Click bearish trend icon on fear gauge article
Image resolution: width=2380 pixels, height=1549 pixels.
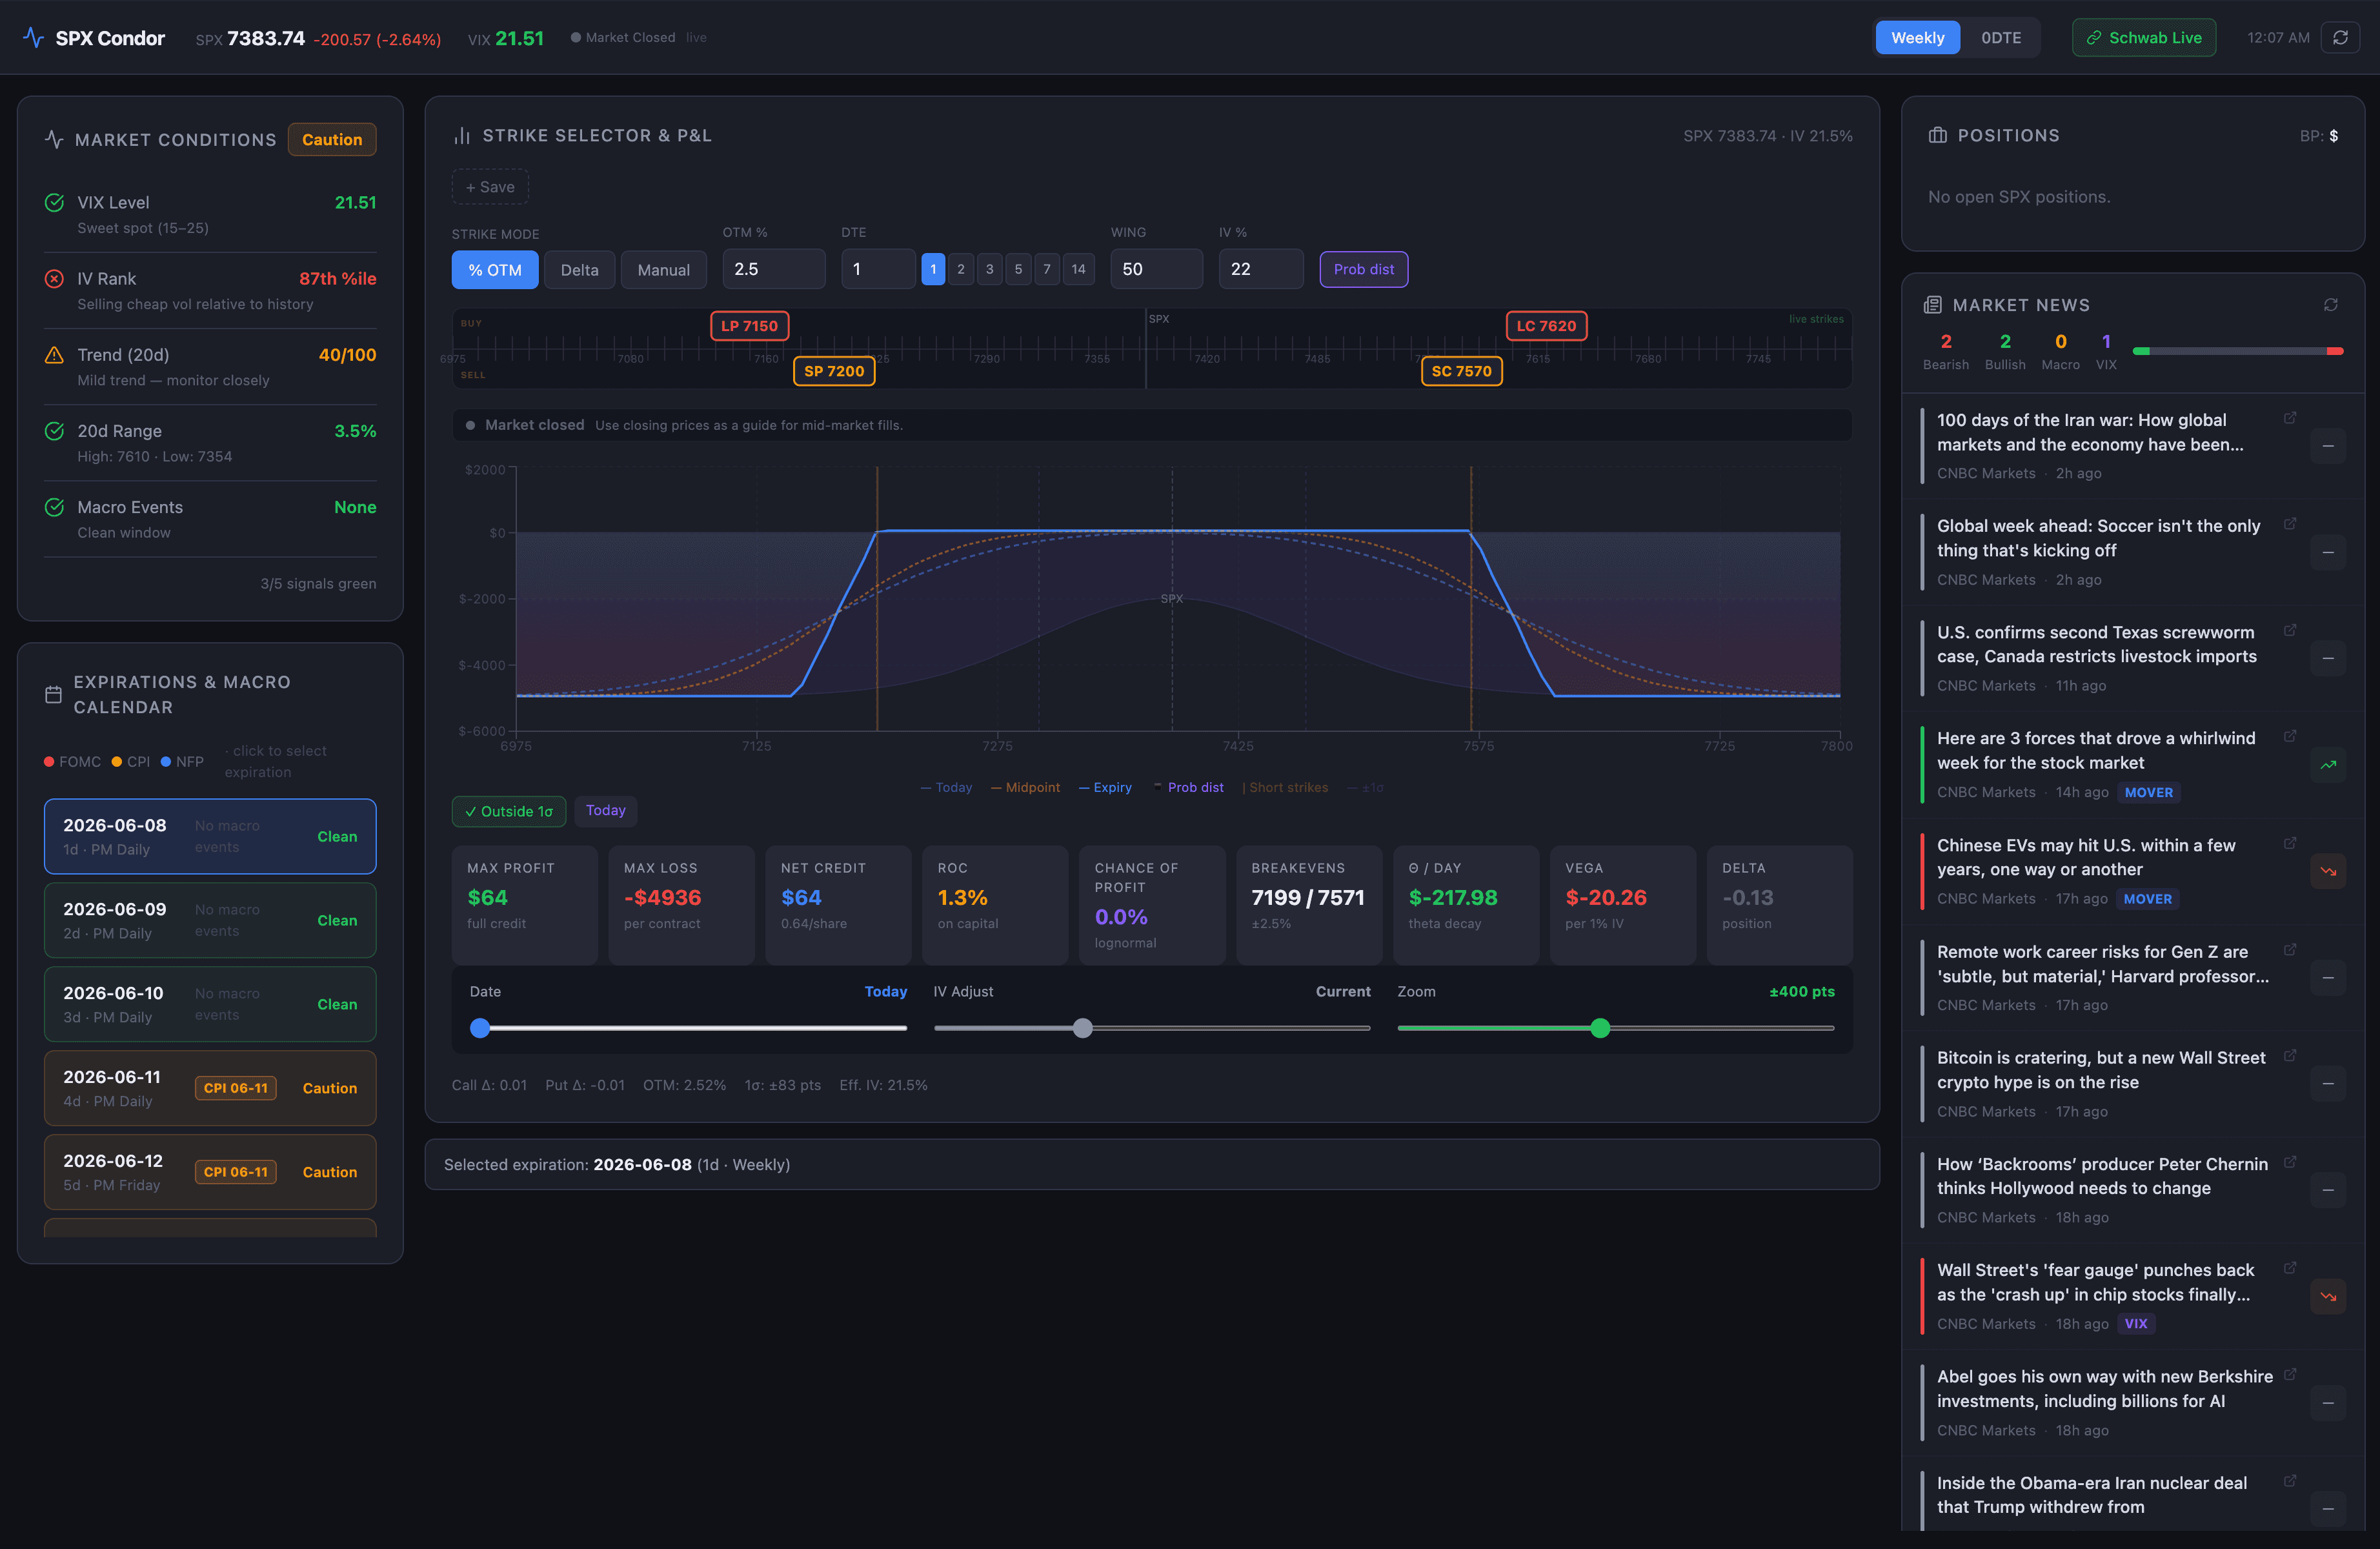click(2328, 1296)
